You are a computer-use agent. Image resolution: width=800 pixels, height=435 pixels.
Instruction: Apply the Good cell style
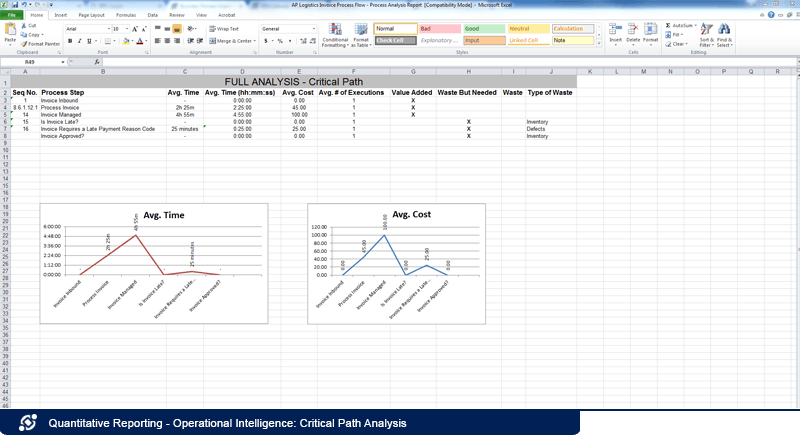pyautogui.click(x=482, y=29)
